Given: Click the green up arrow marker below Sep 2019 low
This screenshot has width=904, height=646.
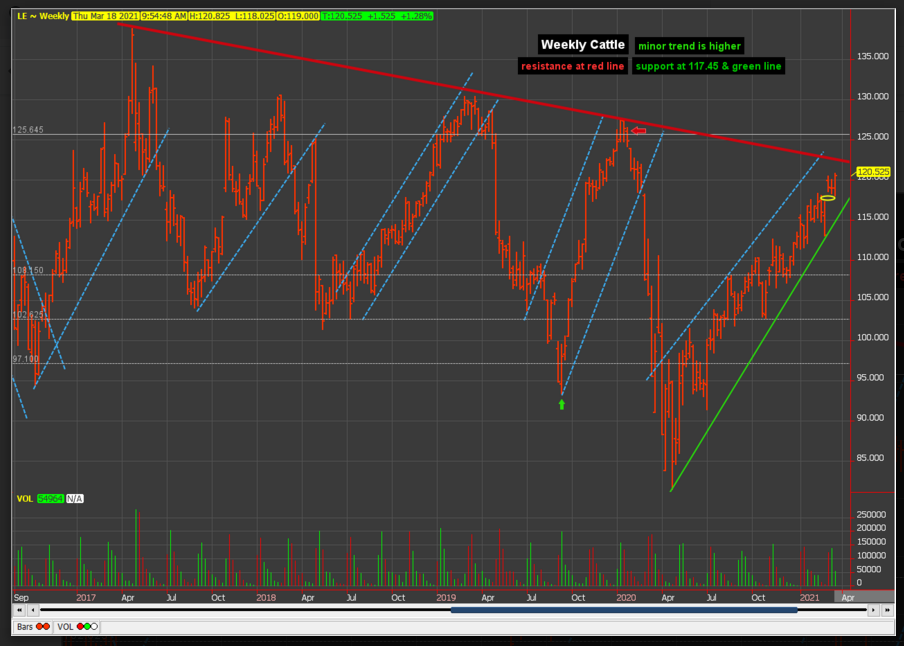Looking at the screenshot, I should click(562, 405).
